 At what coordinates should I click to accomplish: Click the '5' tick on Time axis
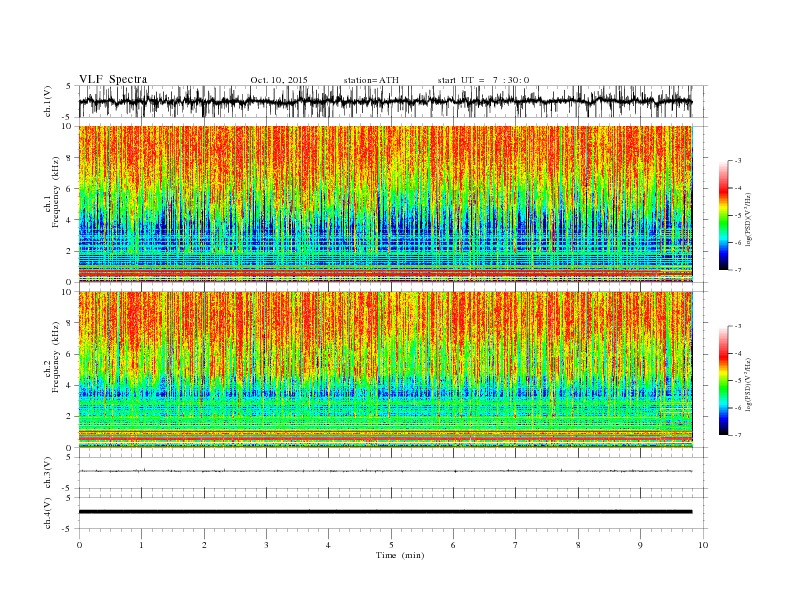(391, 545)
